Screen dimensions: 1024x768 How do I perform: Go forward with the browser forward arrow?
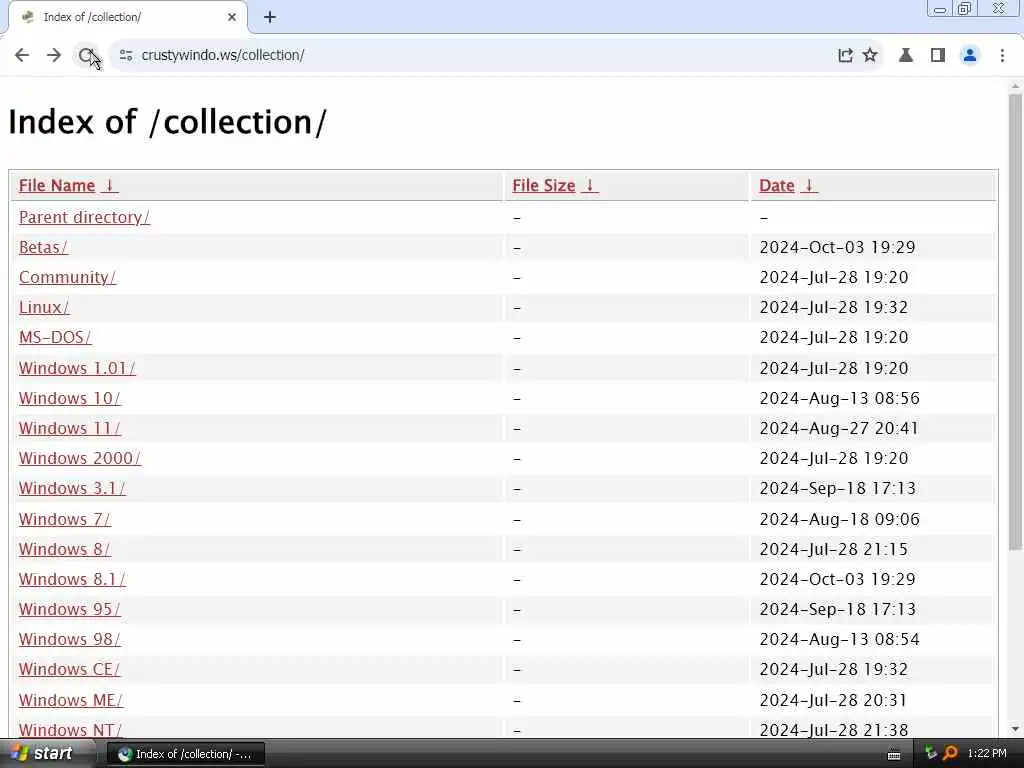click(54, 56)
